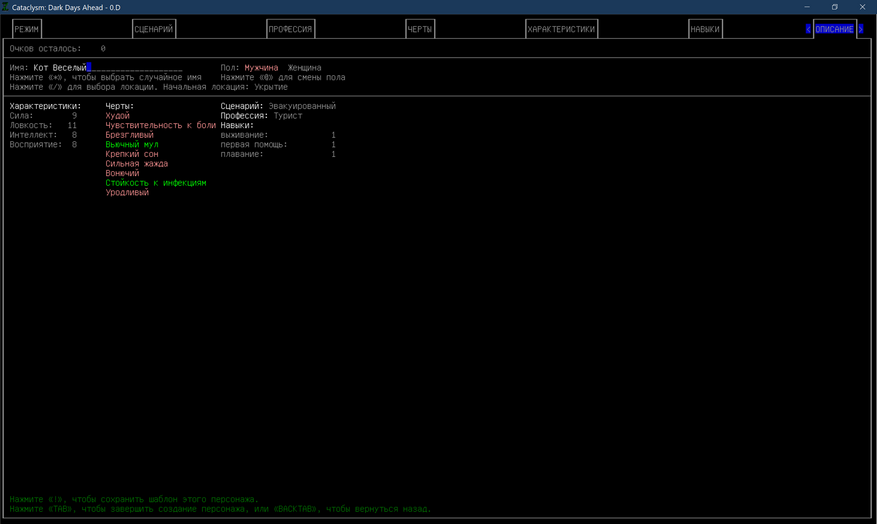Click the right arrow beside ОПИСАНИЕ
Image resolution: width=877 pixels, height=524 pixels.
tap(861, 29)
